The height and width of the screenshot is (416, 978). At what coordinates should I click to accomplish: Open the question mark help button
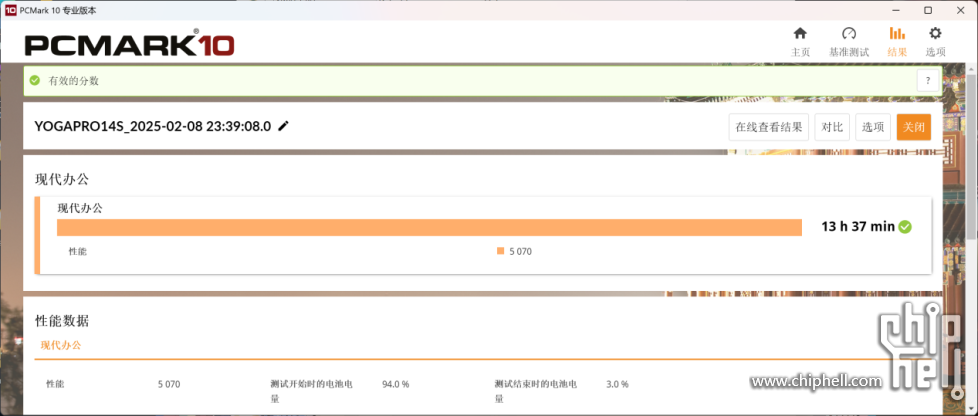point(927,80)
